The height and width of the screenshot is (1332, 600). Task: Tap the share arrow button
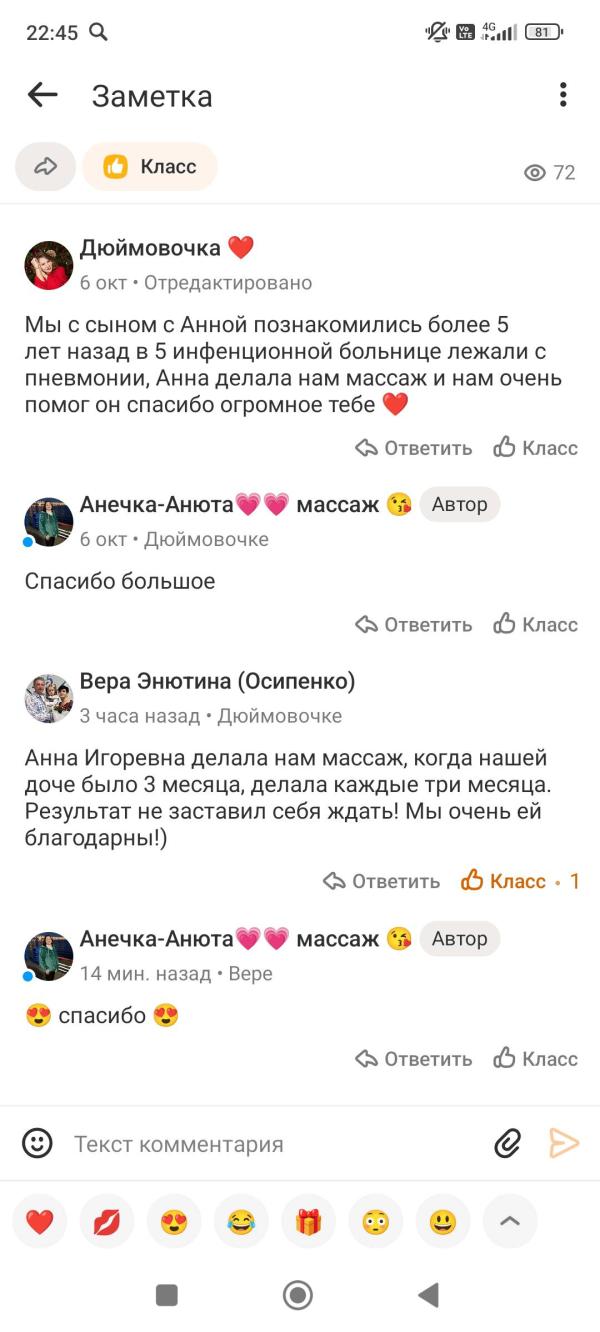coord(45,167)
